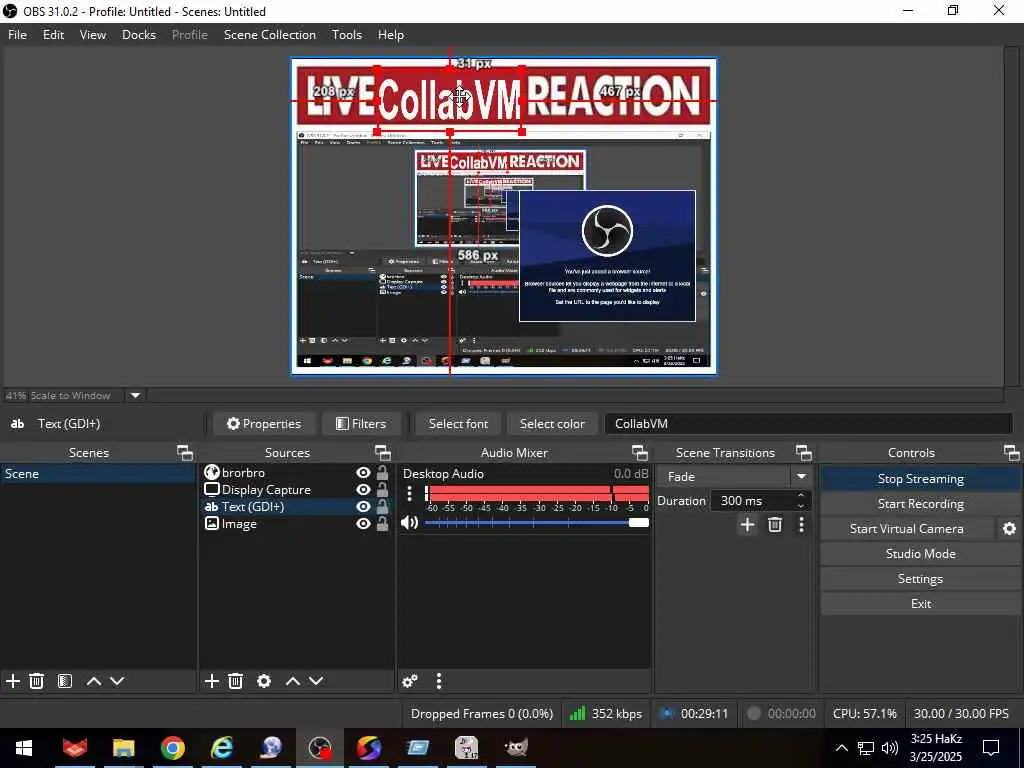1024x768 pixels.
Task: Enable Studio Mode
Action: 920,553
